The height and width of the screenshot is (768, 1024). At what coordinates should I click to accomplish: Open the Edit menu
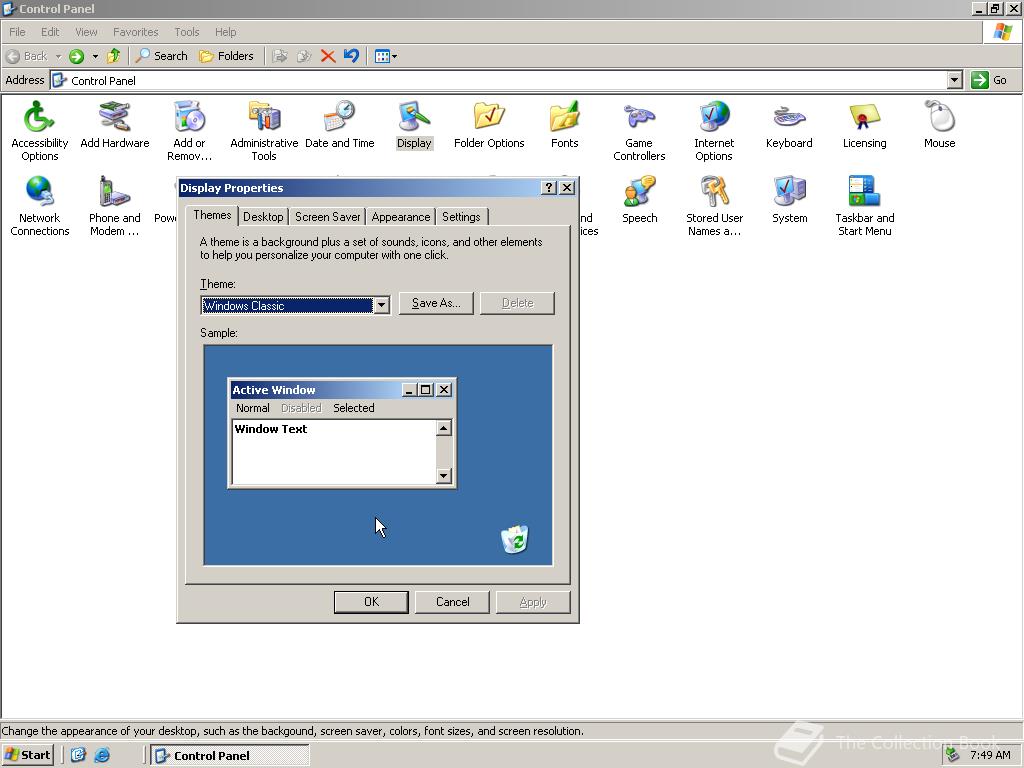(x=50, y=32)
